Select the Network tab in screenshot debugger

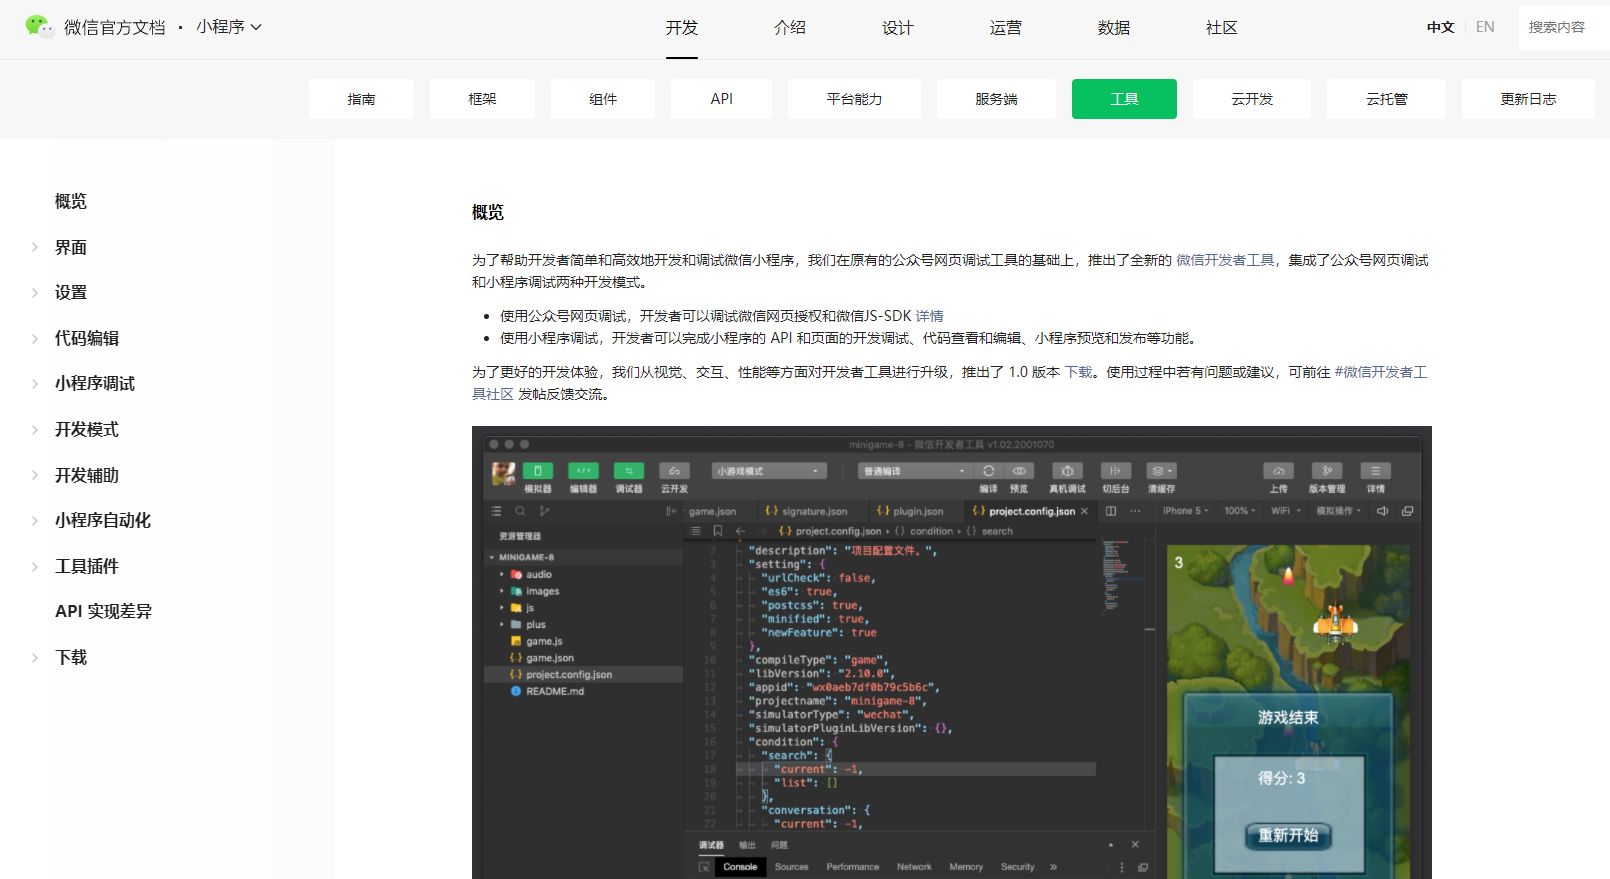pos(914,867)
